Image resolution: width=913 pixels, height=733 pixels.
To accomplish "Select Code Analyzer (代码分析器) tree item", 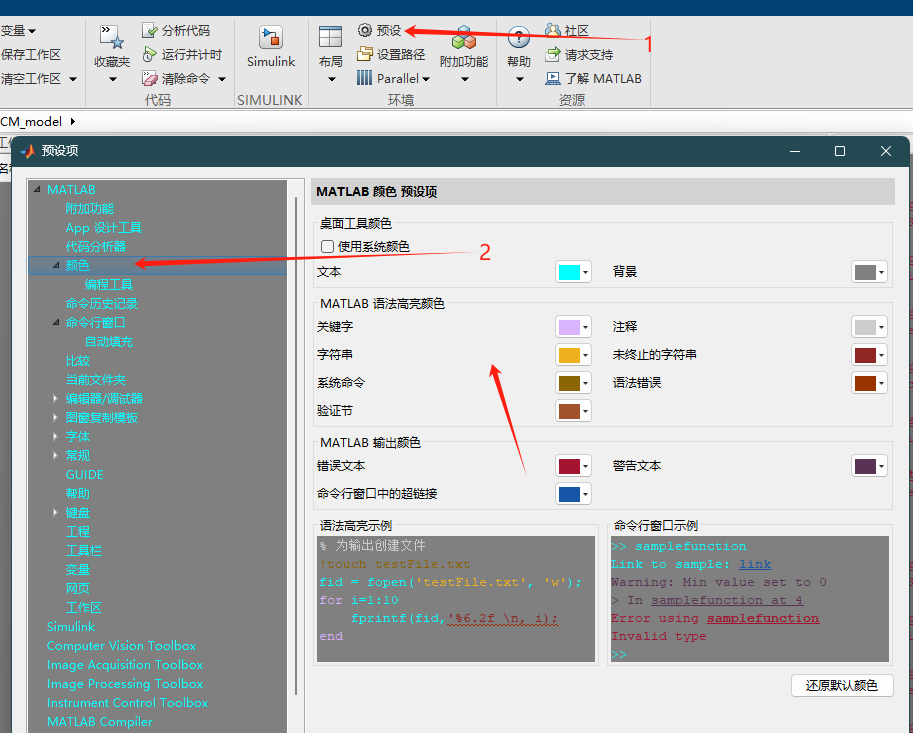I will (x=96, y=246).
